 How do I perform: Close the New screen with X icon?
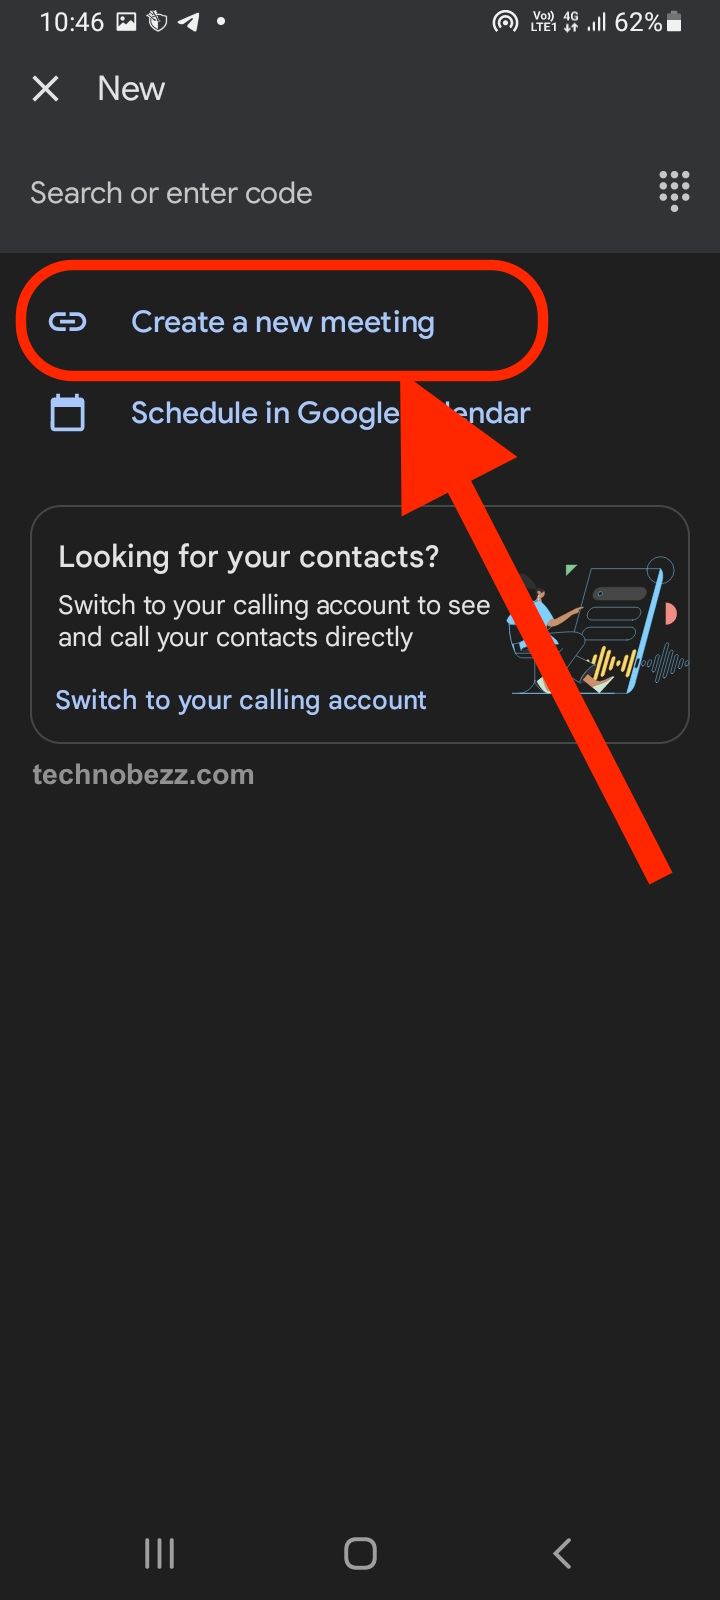click(x=45, y=89)
